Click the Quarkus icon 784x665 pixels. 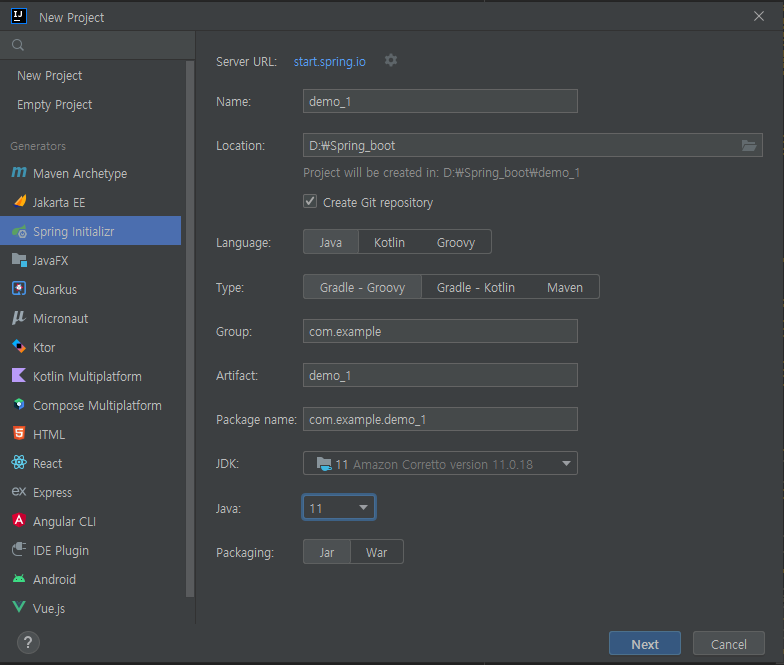(x=19, y=289)
